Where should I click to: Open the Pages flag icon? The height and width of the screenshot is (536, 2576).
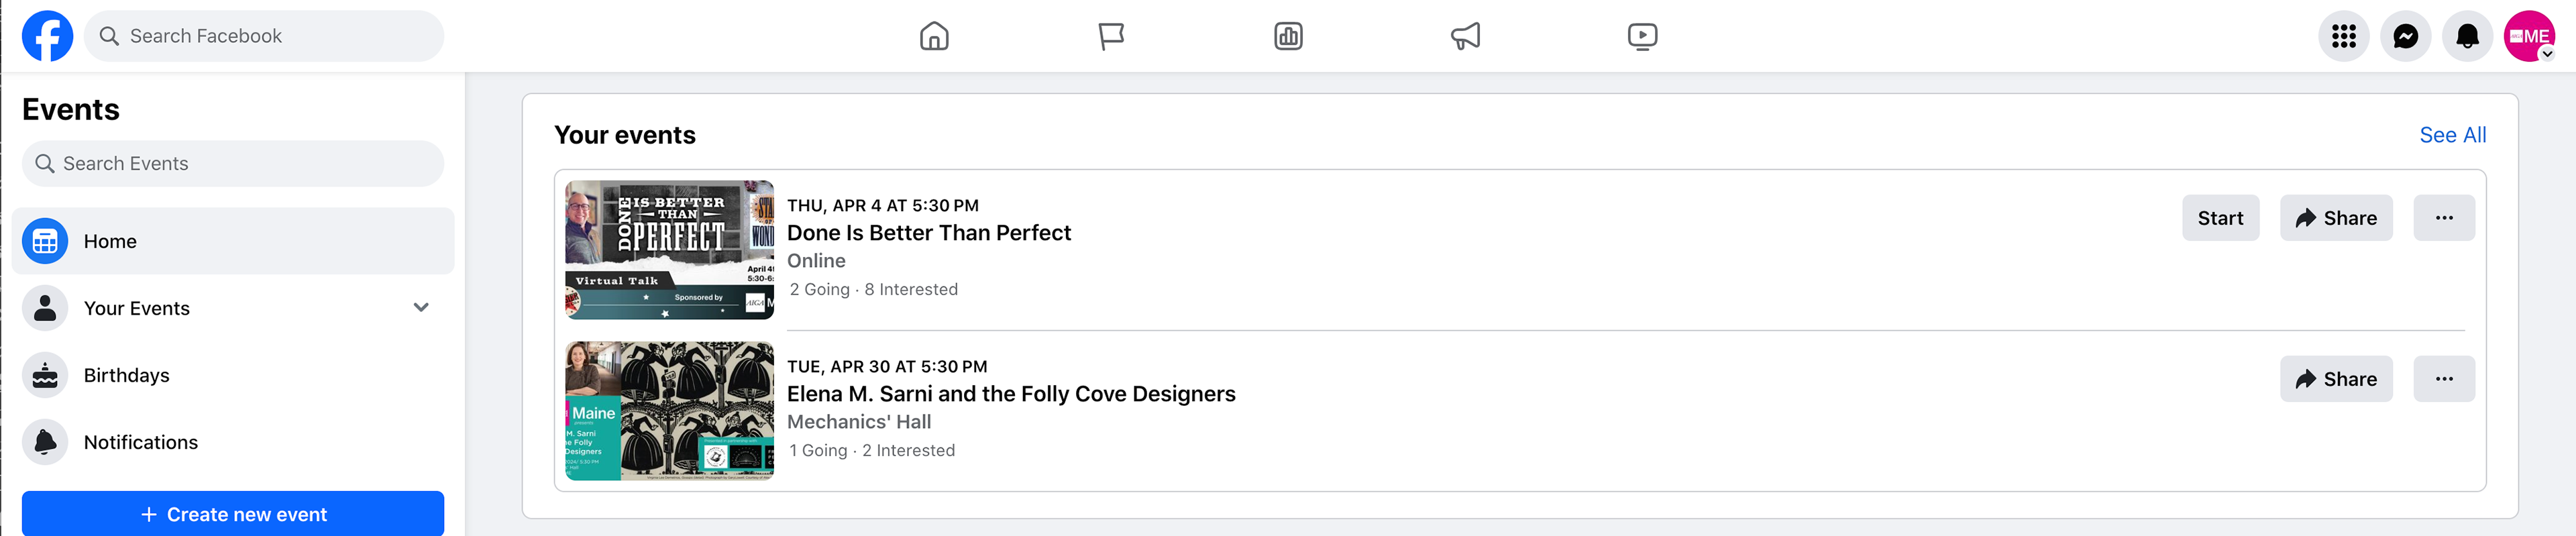coord(1111,36)
